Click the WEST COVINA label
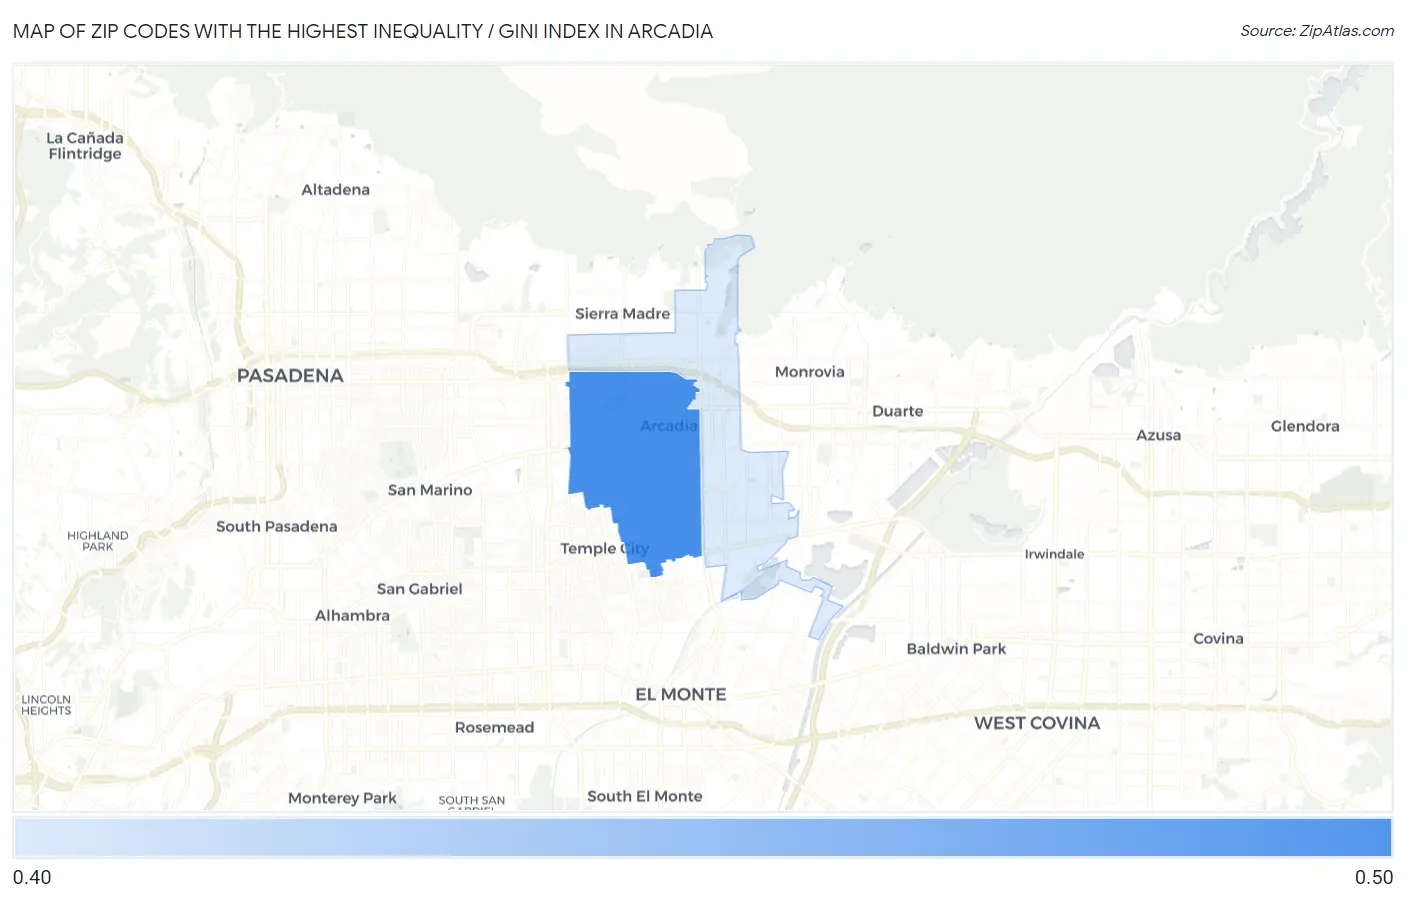This screenshot has height=899, width=1406. (x=1037, y=723)
